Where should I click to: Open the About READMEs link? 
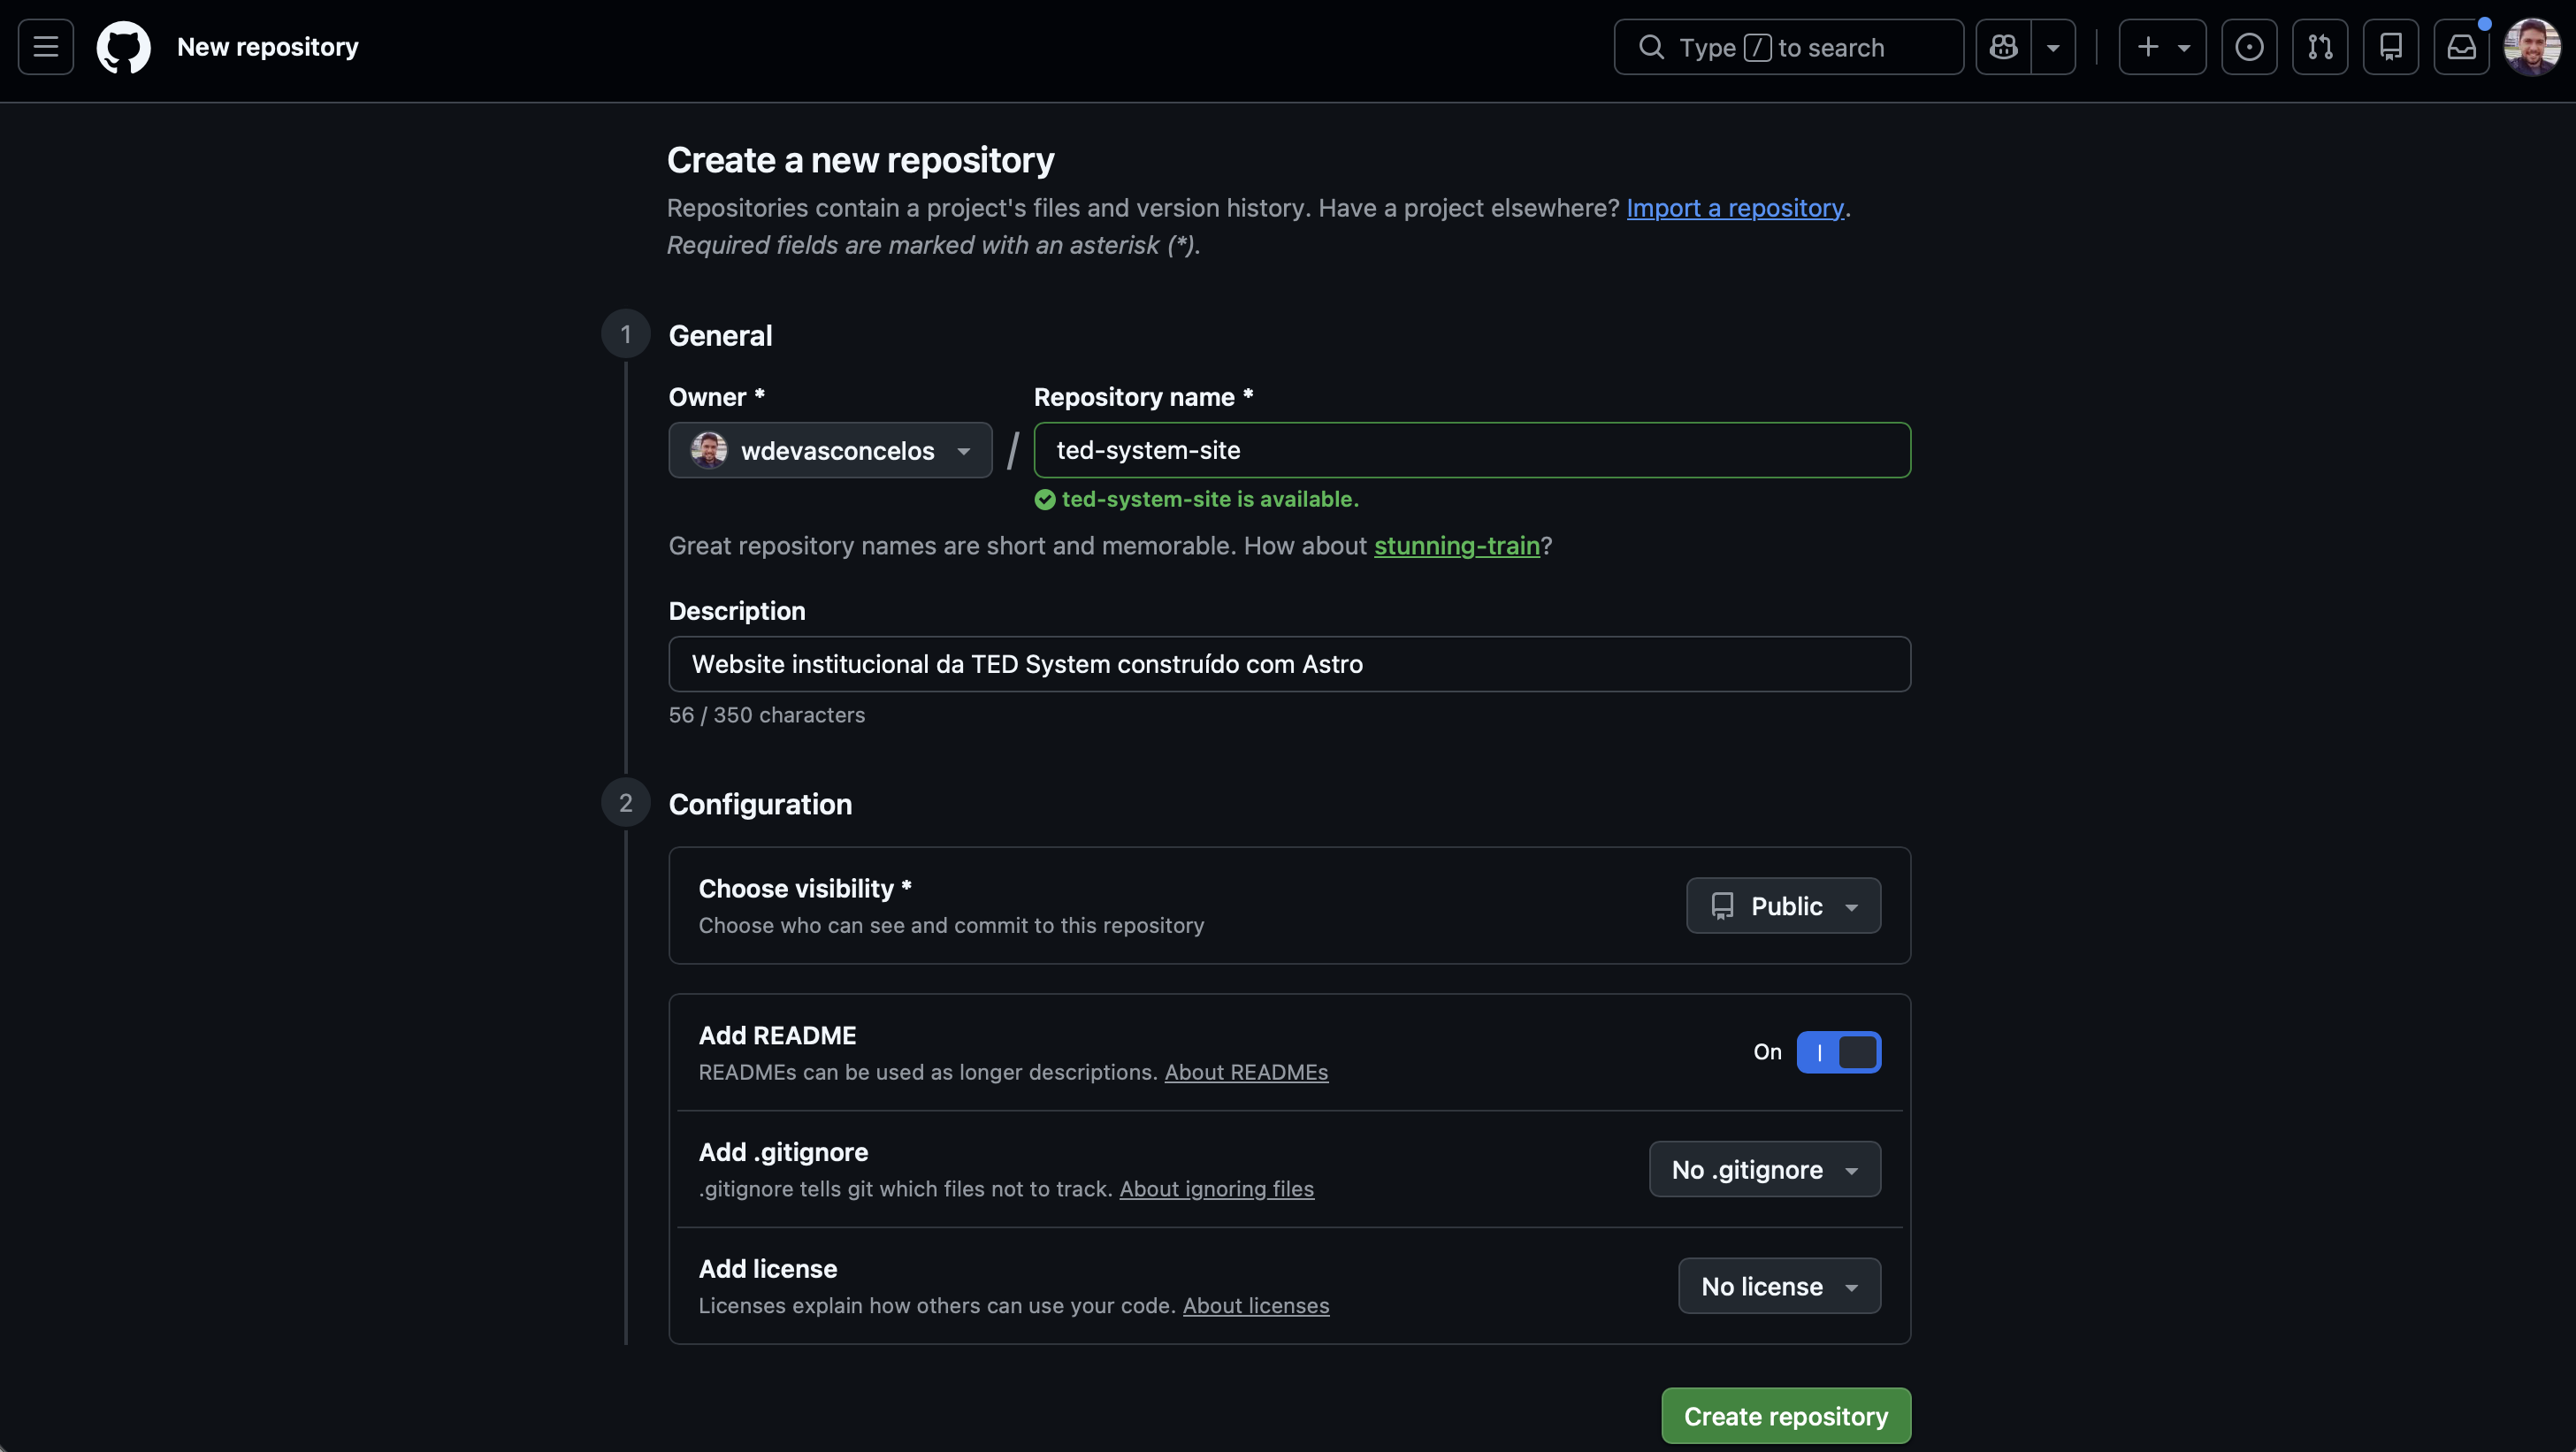pyautogui.click(x=1246, y=1072)
